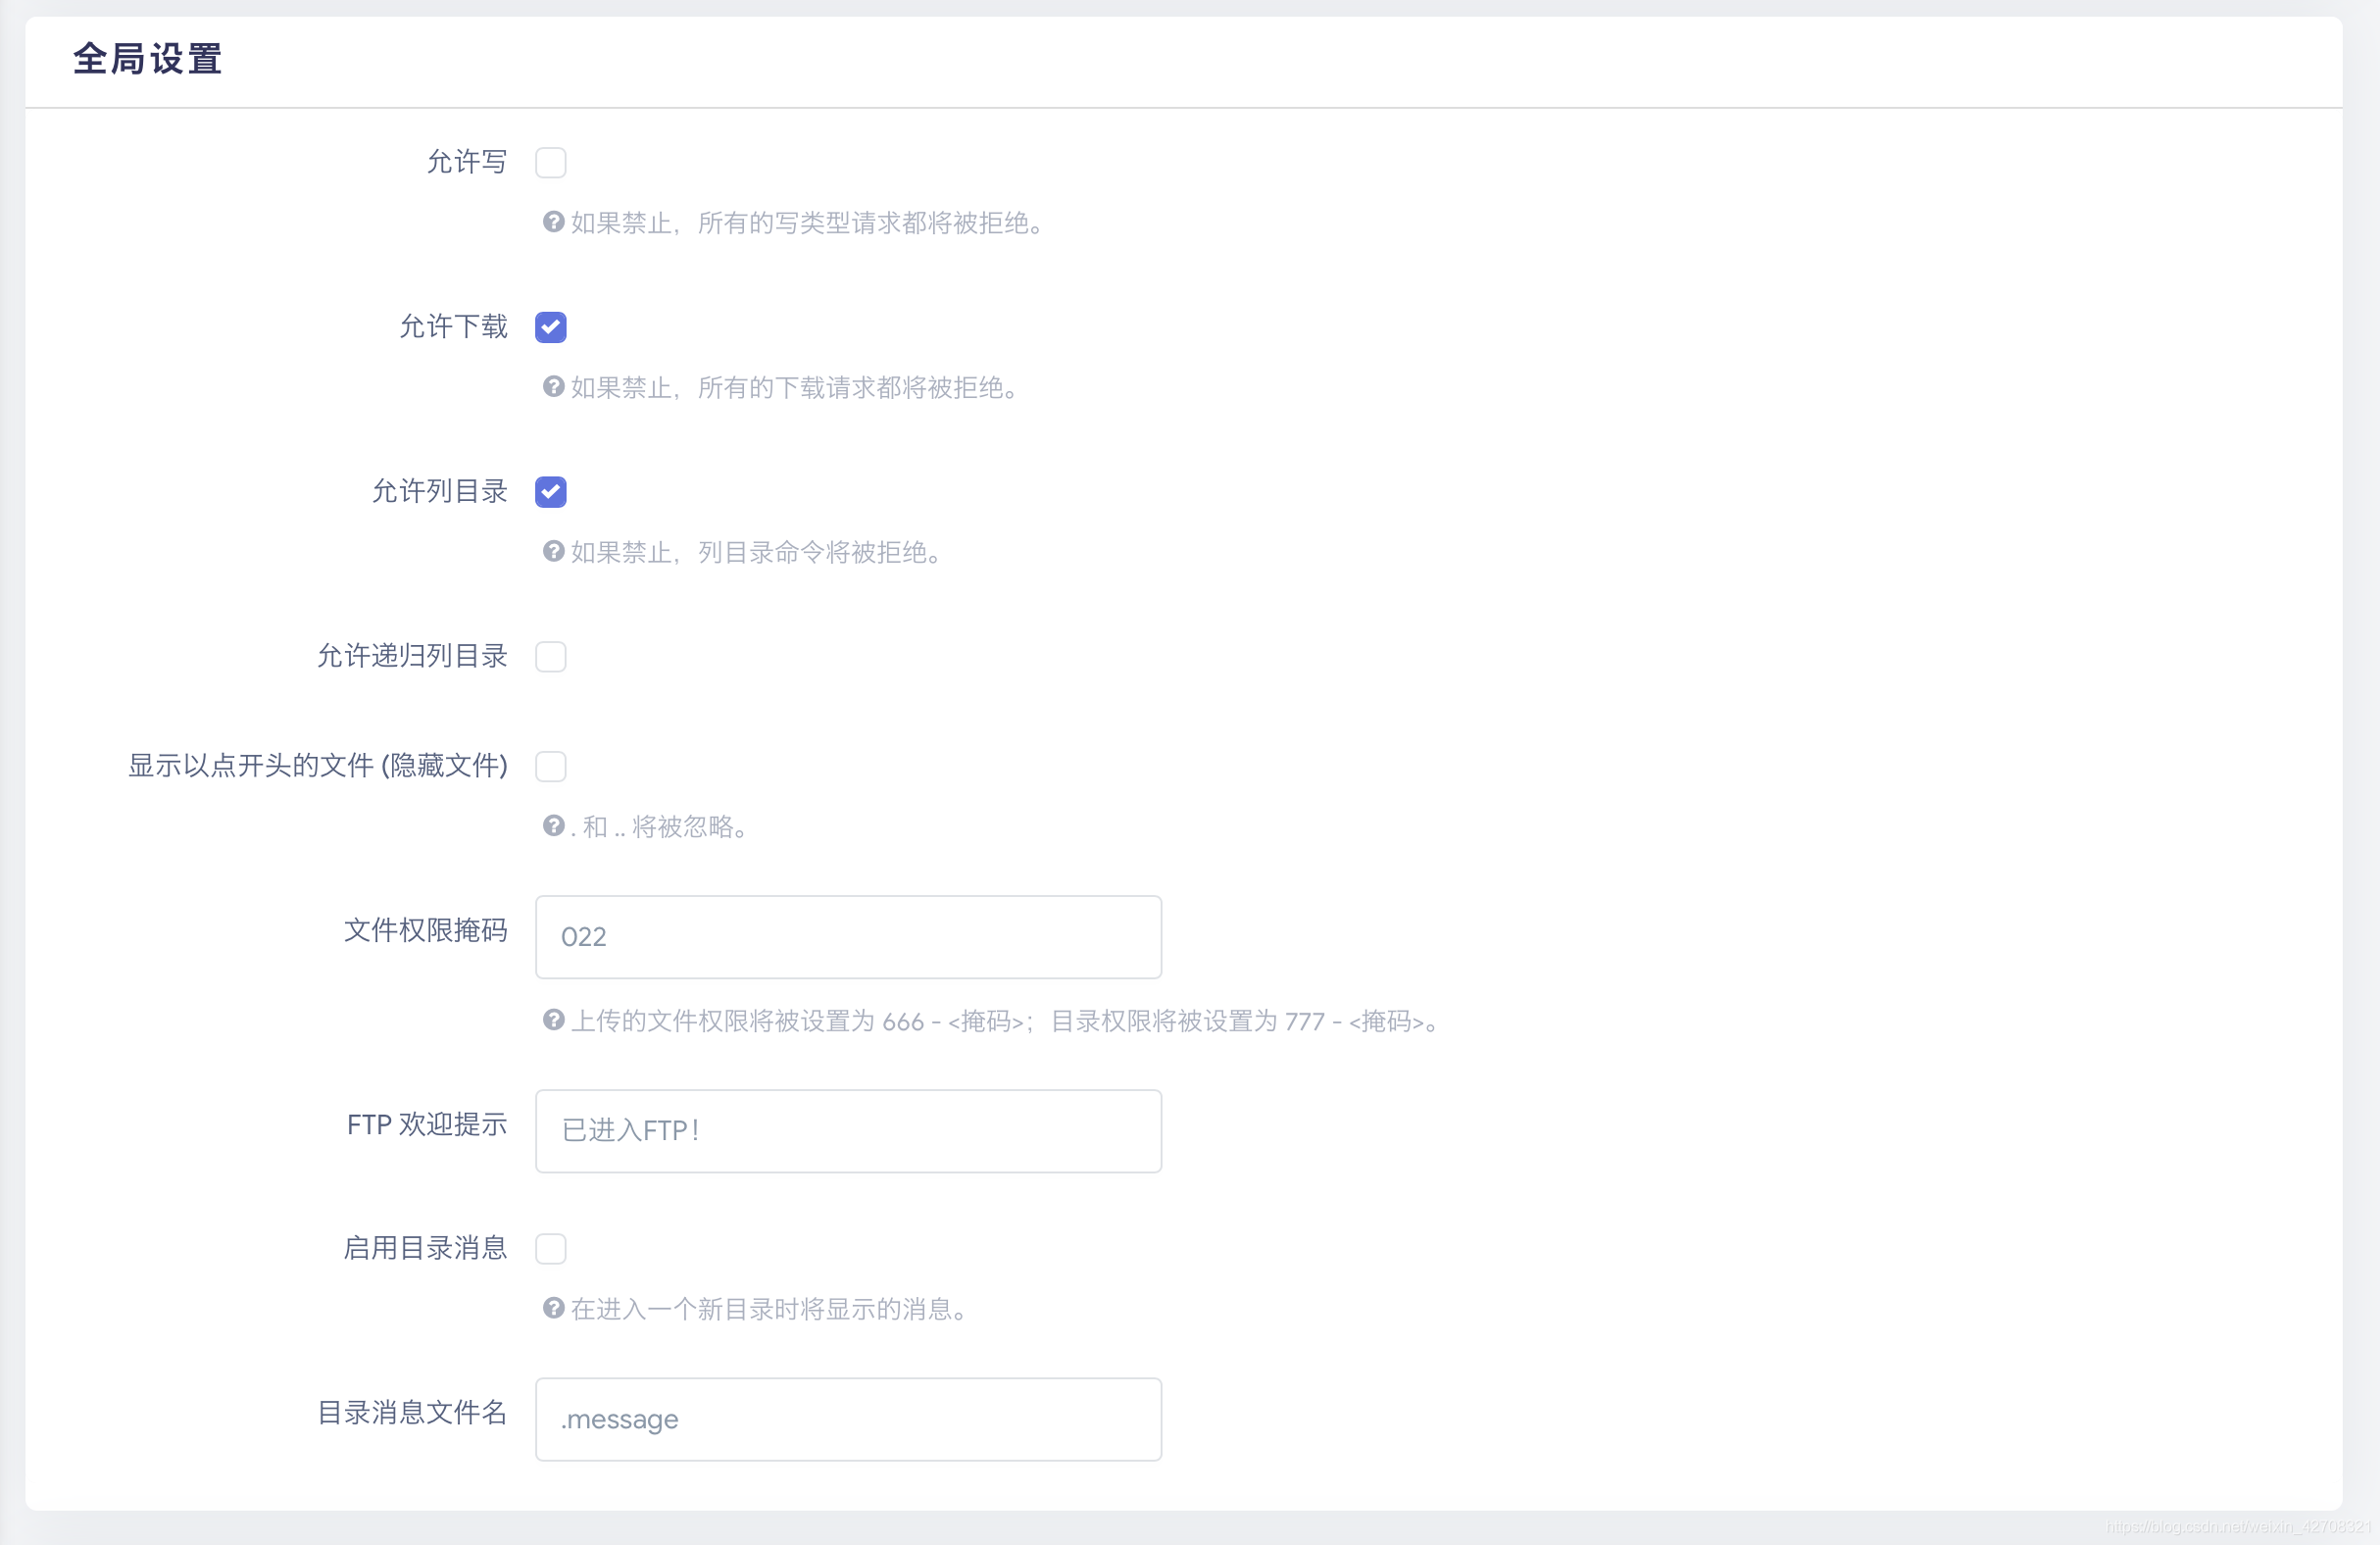Screen dimensions: 2380x1545
Task: Click the 允许列目录 label text
Action: coord(439,492)
